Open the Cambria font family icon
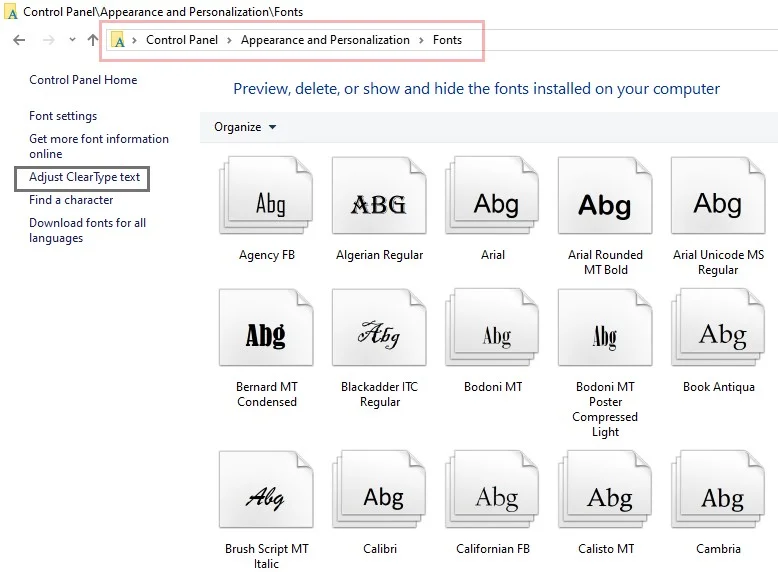This screenshot has height=572, width=778. tap(718, 489)
